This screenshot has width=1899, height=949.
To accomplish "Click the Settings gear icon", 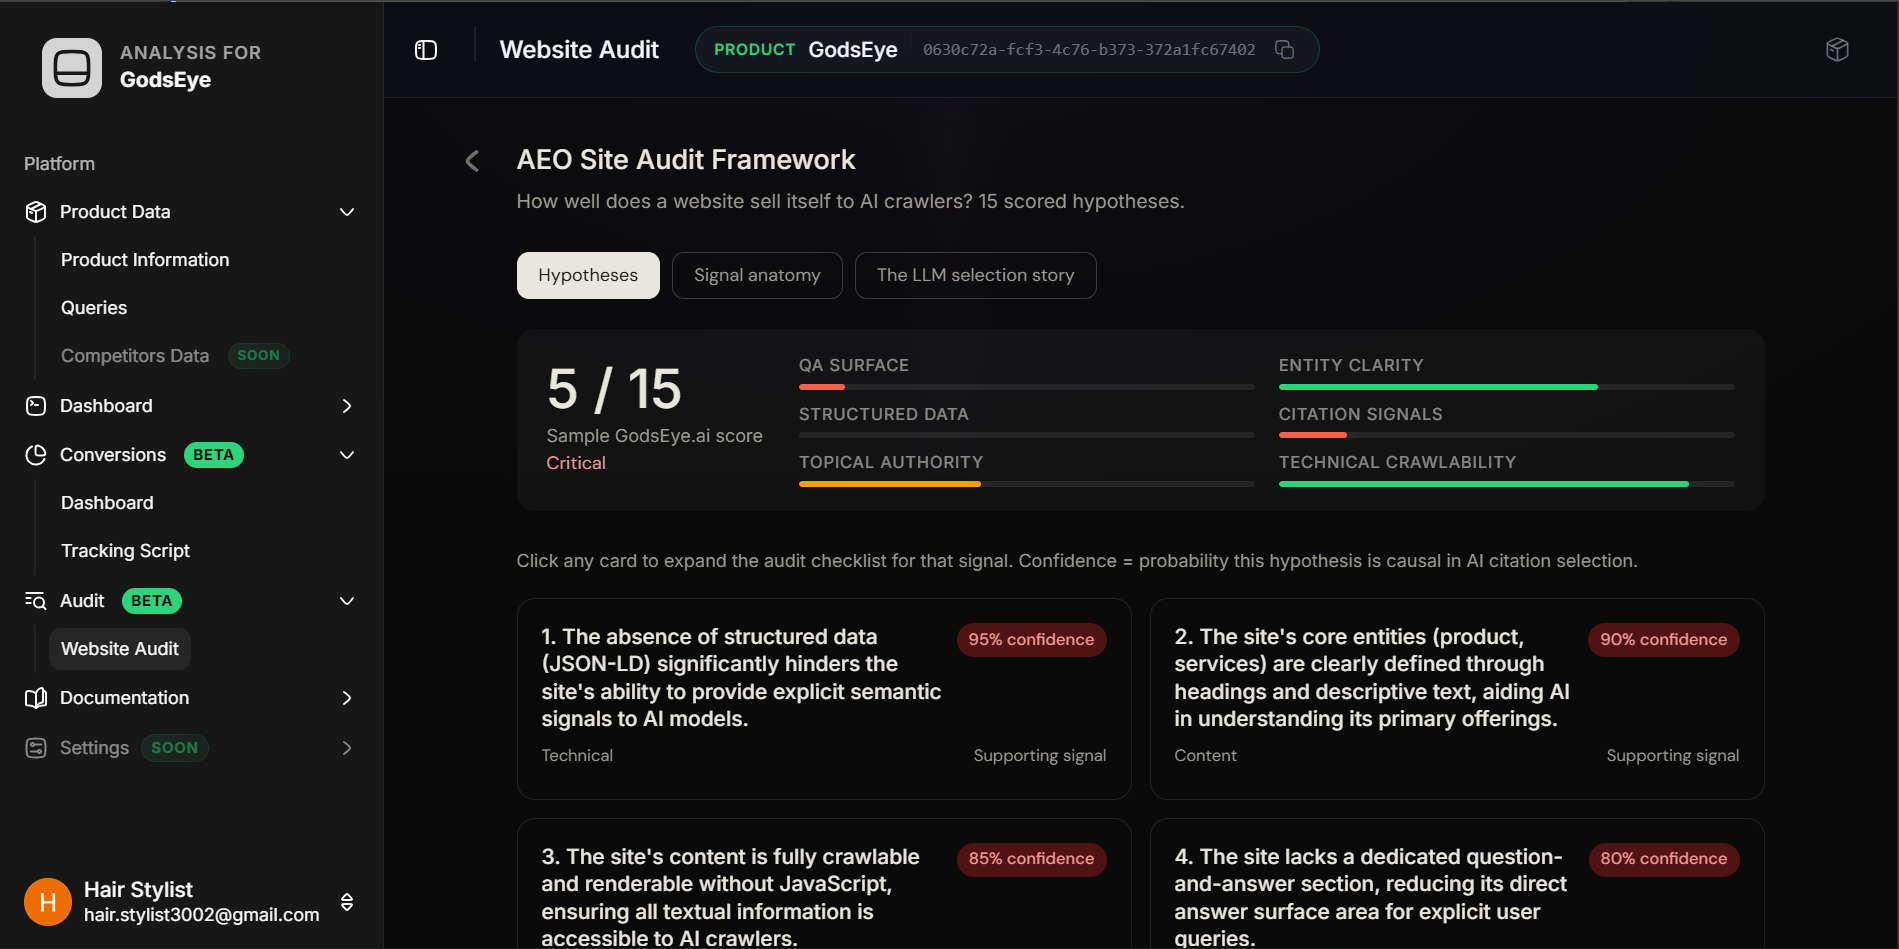I will pyautogui.click(x=35, y=747).
